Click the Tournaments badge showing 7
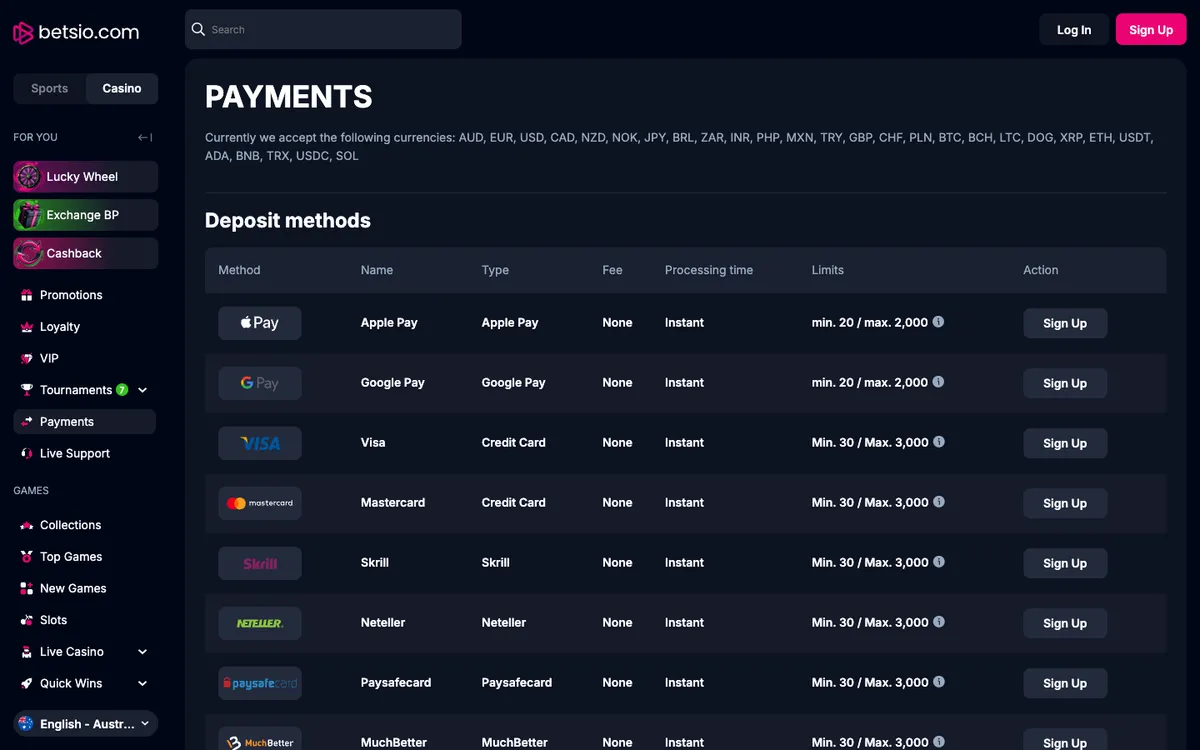The height and width of the screenshot is (750, 1200). point(122,390)
